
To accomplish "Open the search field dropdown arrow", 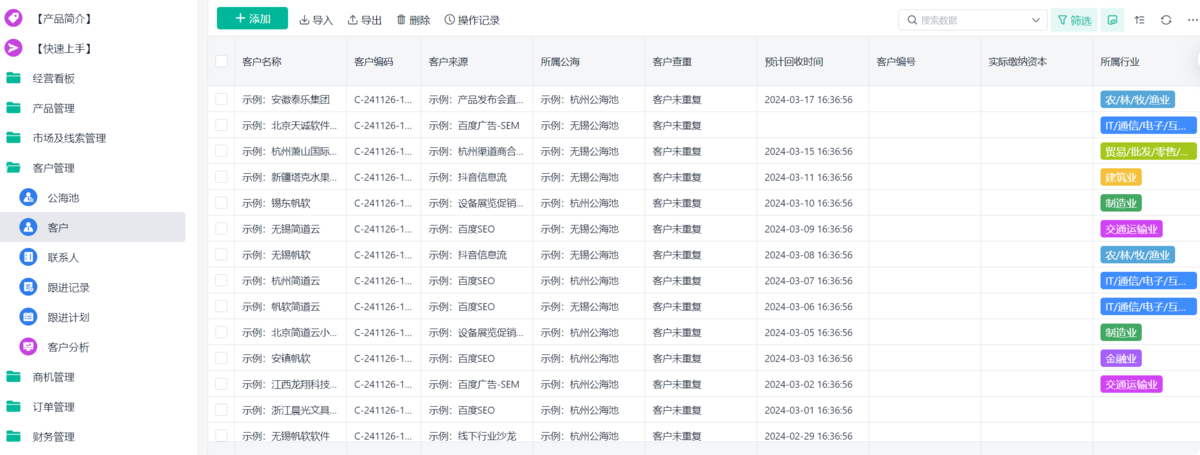I will pos(1037,20).
